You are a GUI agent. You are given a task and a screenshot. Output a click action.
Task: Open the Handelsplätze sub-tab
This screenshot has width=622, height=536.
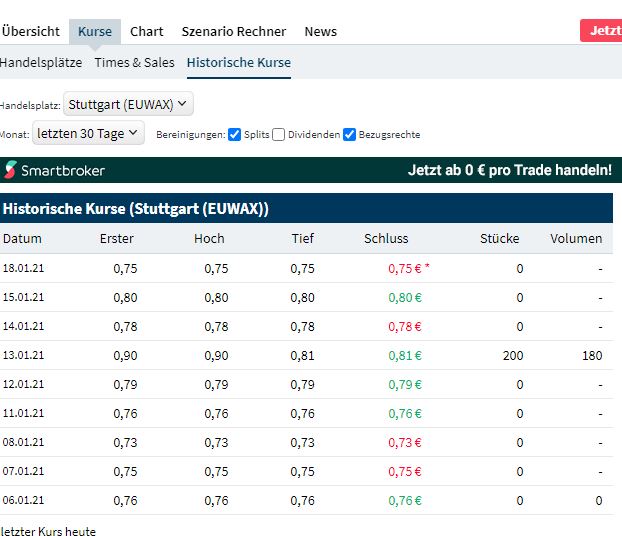pos(39,62)
